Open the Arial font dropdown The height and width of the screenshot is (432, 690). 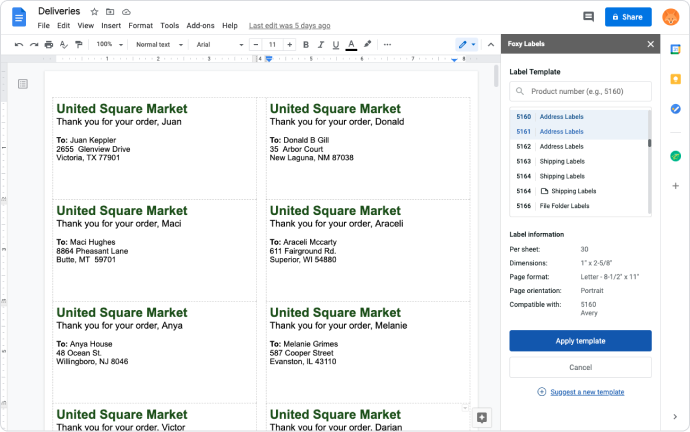[x=220, y=44]
